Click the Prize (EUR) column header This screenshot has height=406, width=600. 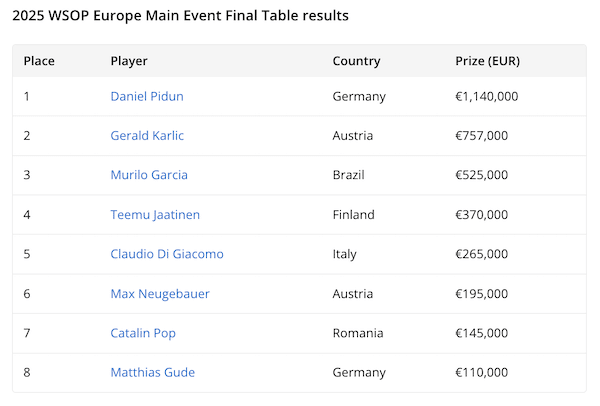click(487, 61)
